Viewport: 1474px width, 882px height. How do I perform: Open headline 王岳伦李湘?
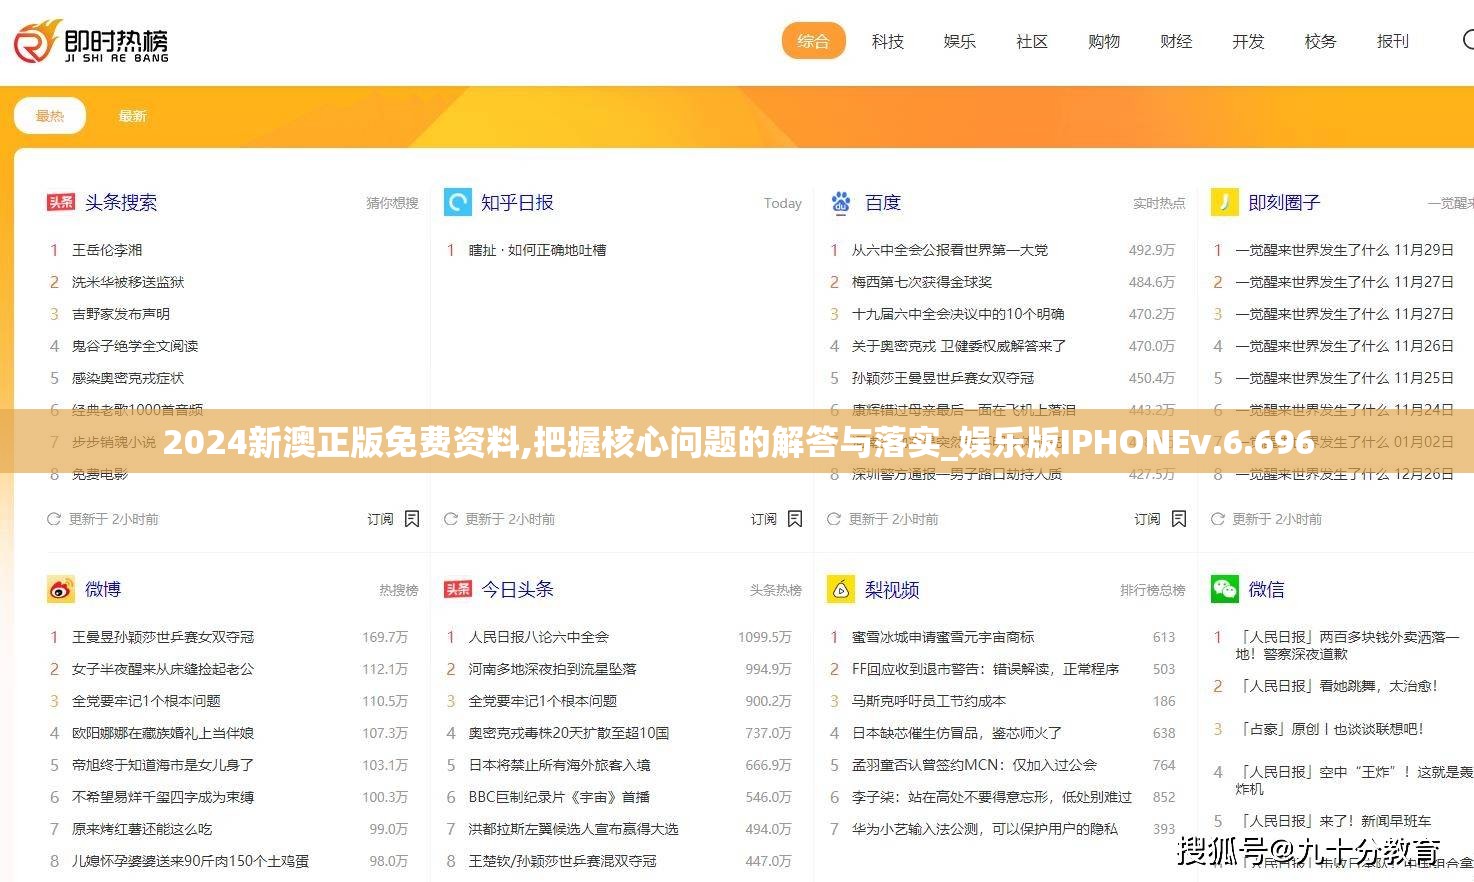click(x=107, y=250)
